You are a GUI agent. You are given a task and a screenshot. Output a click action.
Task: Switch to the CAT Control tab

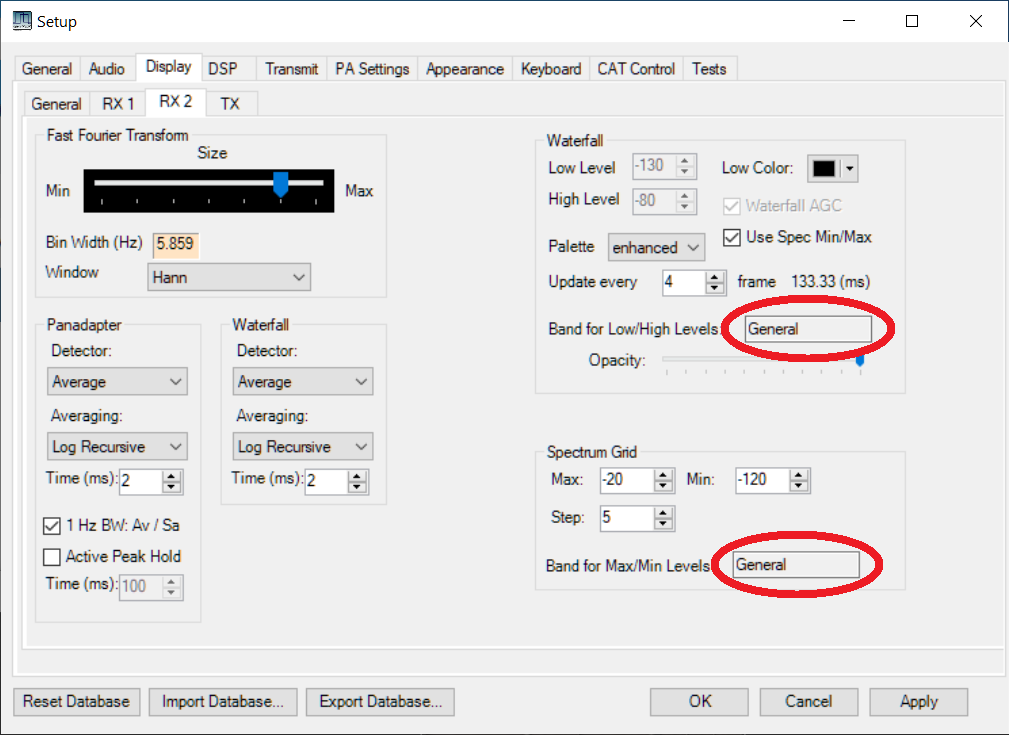[x=636, y=69]
